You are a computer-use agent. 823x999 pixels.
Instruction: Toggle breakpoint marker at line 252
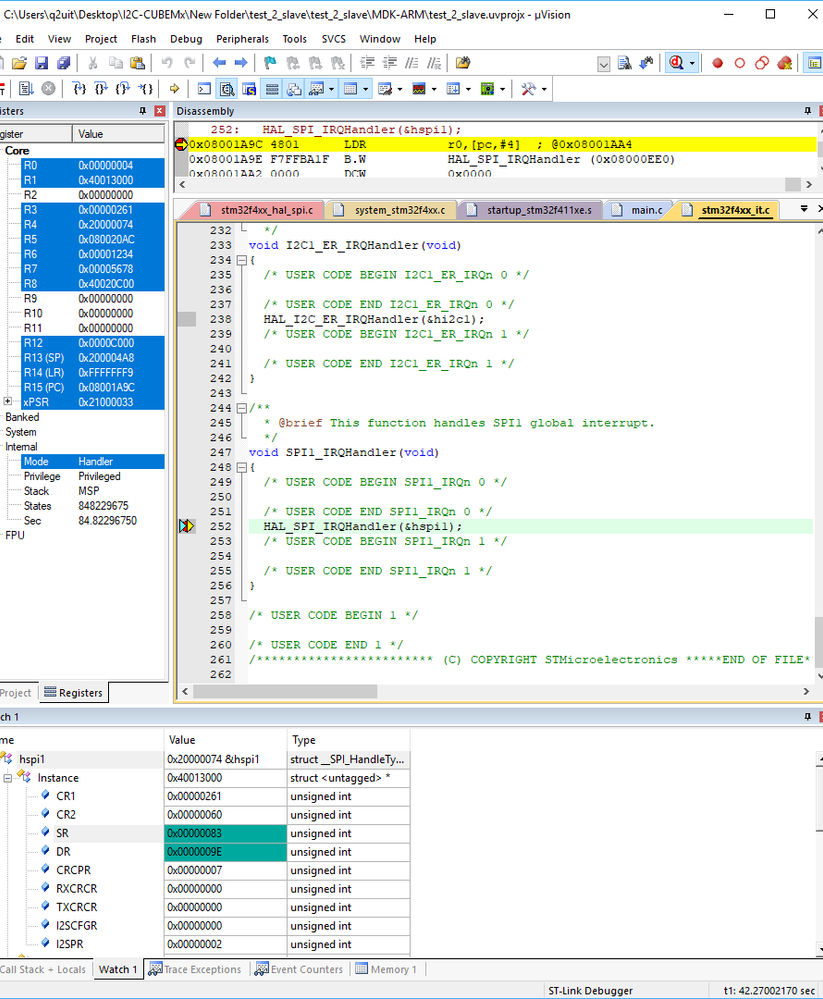[x=186, y=526]
